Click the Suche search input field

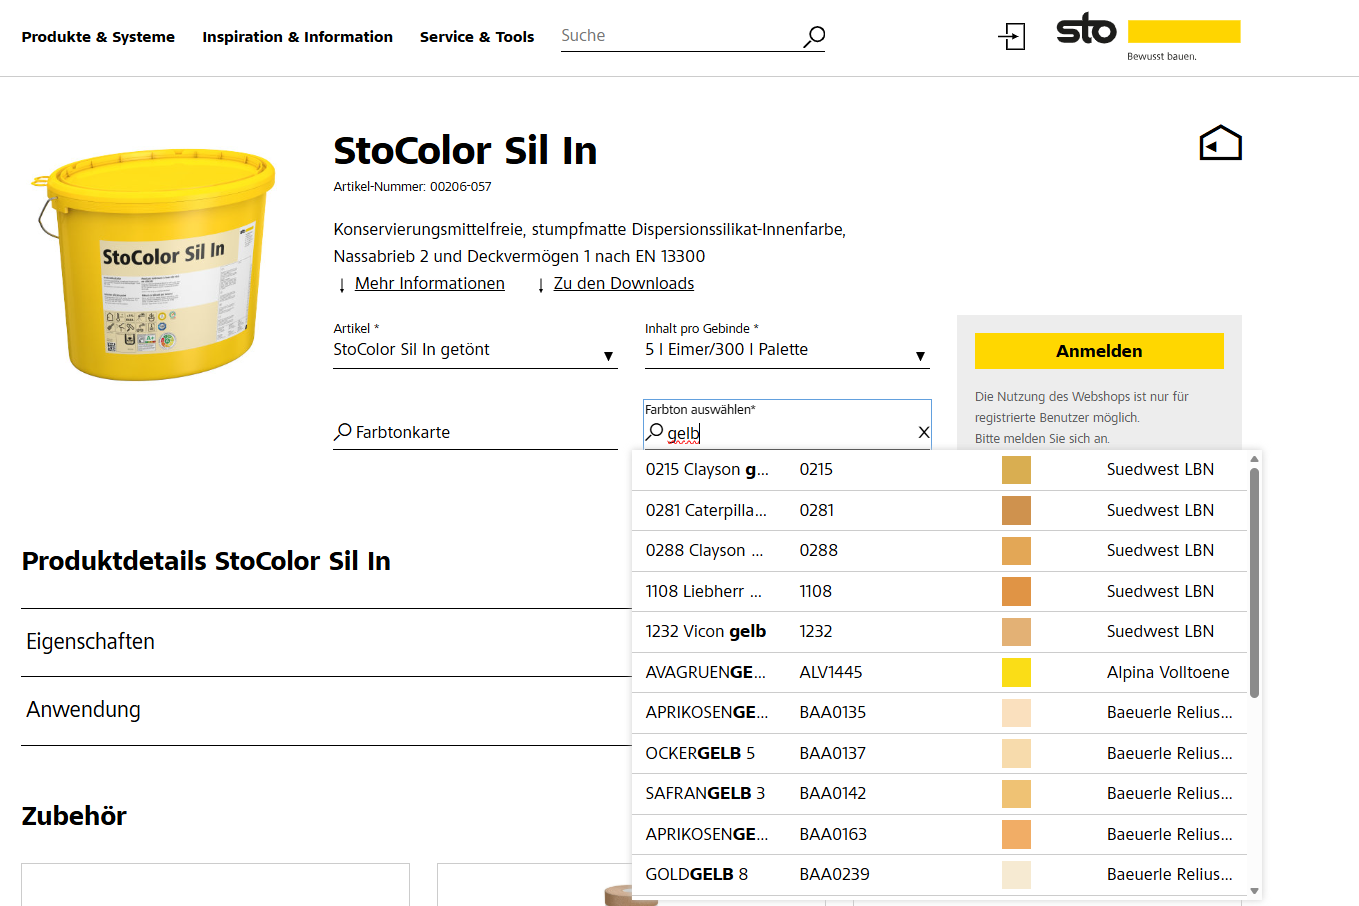680,36
